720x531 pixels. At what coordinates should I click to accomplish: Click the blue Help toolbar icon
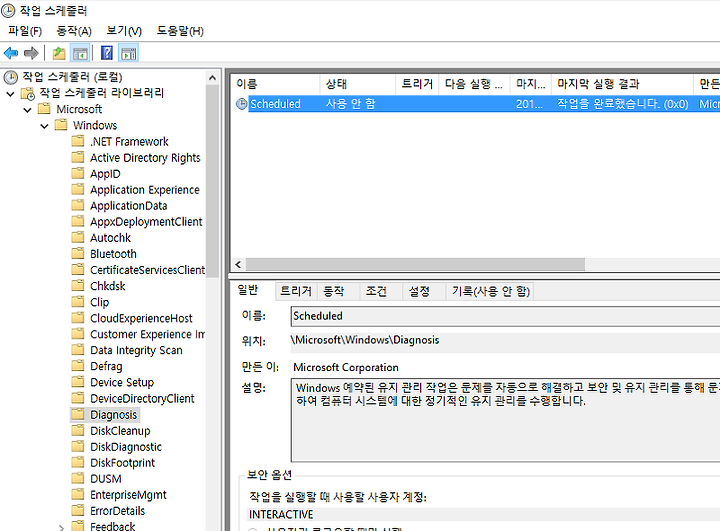click(107, 53)
